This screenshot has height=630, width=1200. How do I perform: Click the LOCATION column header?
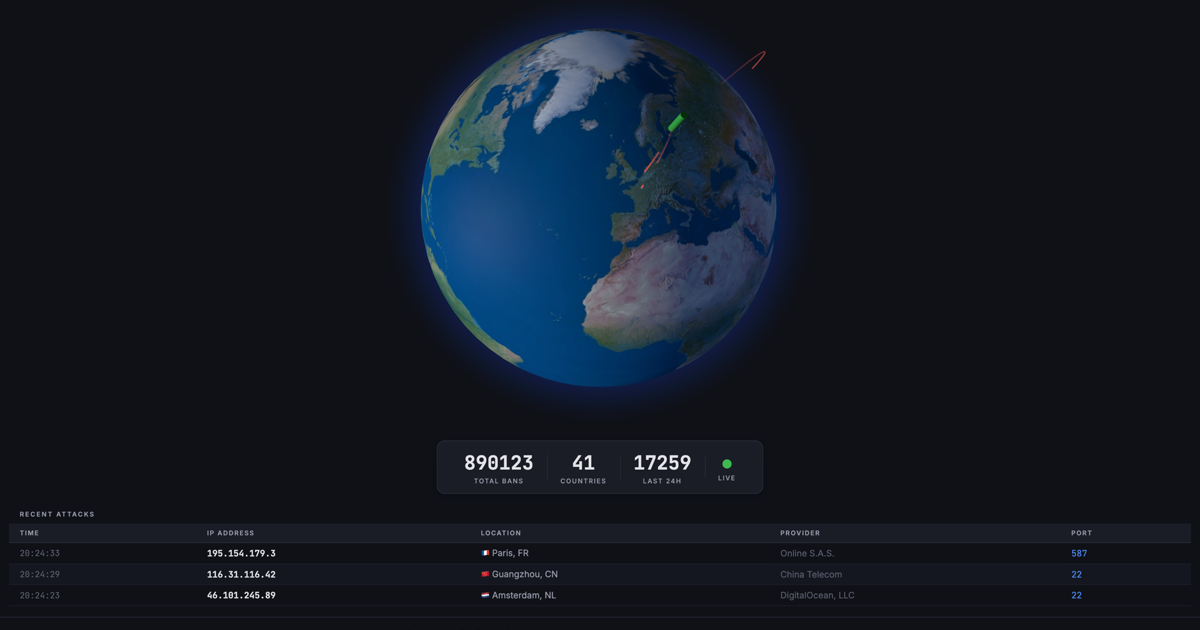tap(501, 532)
